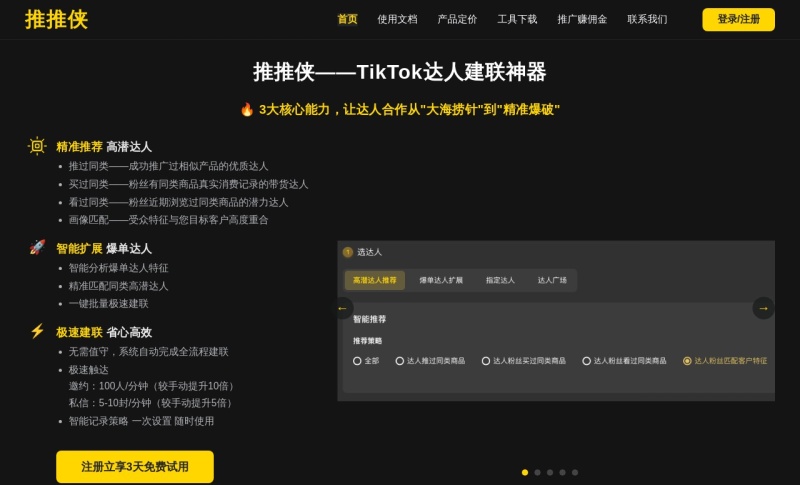
Task: Open 联系我们 nav link
Action: (647, 19)
